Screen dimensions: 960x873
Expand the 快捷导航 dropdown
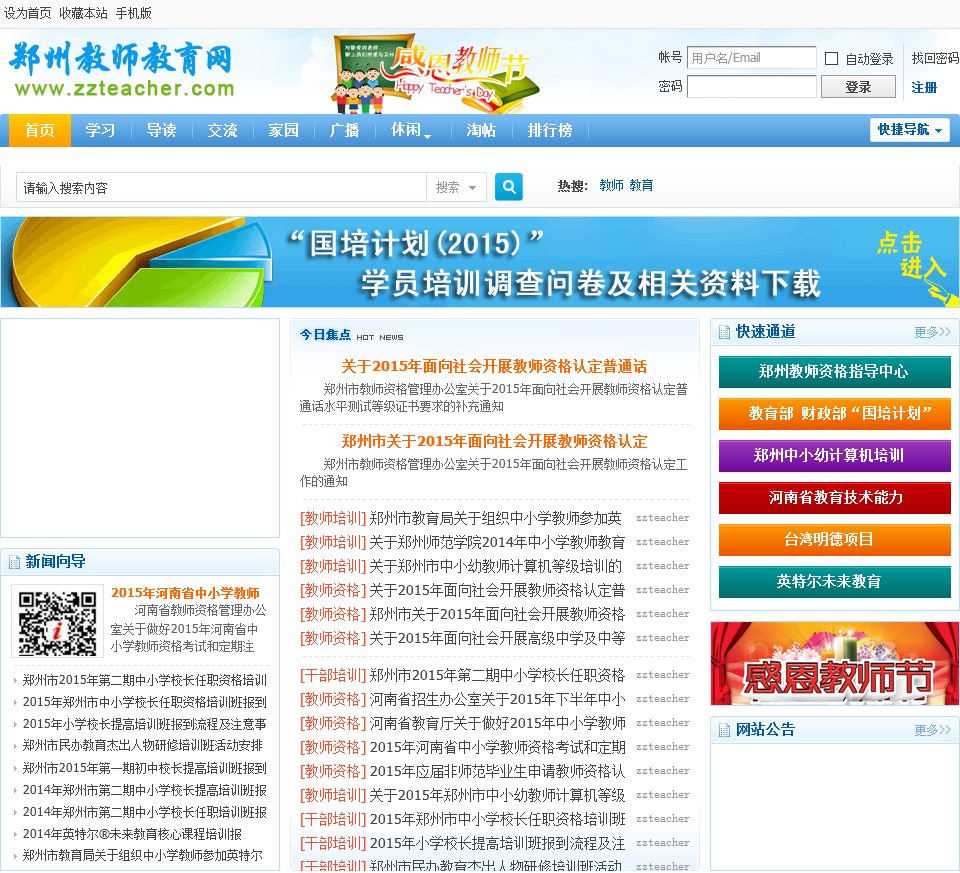click(910, 130)
